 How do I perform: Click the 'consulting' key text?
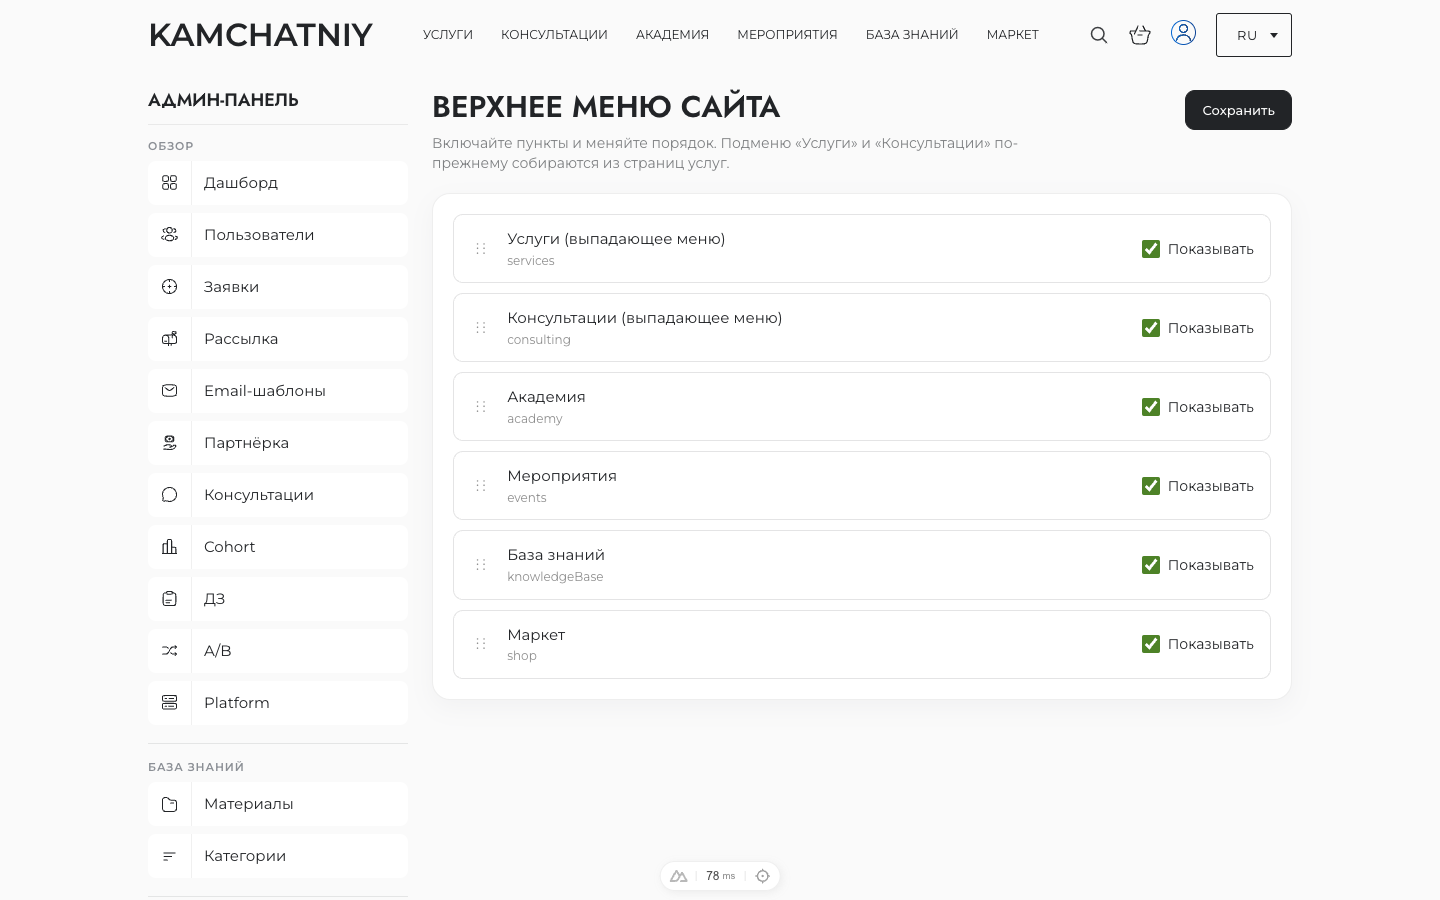click(x=539, y=340)
